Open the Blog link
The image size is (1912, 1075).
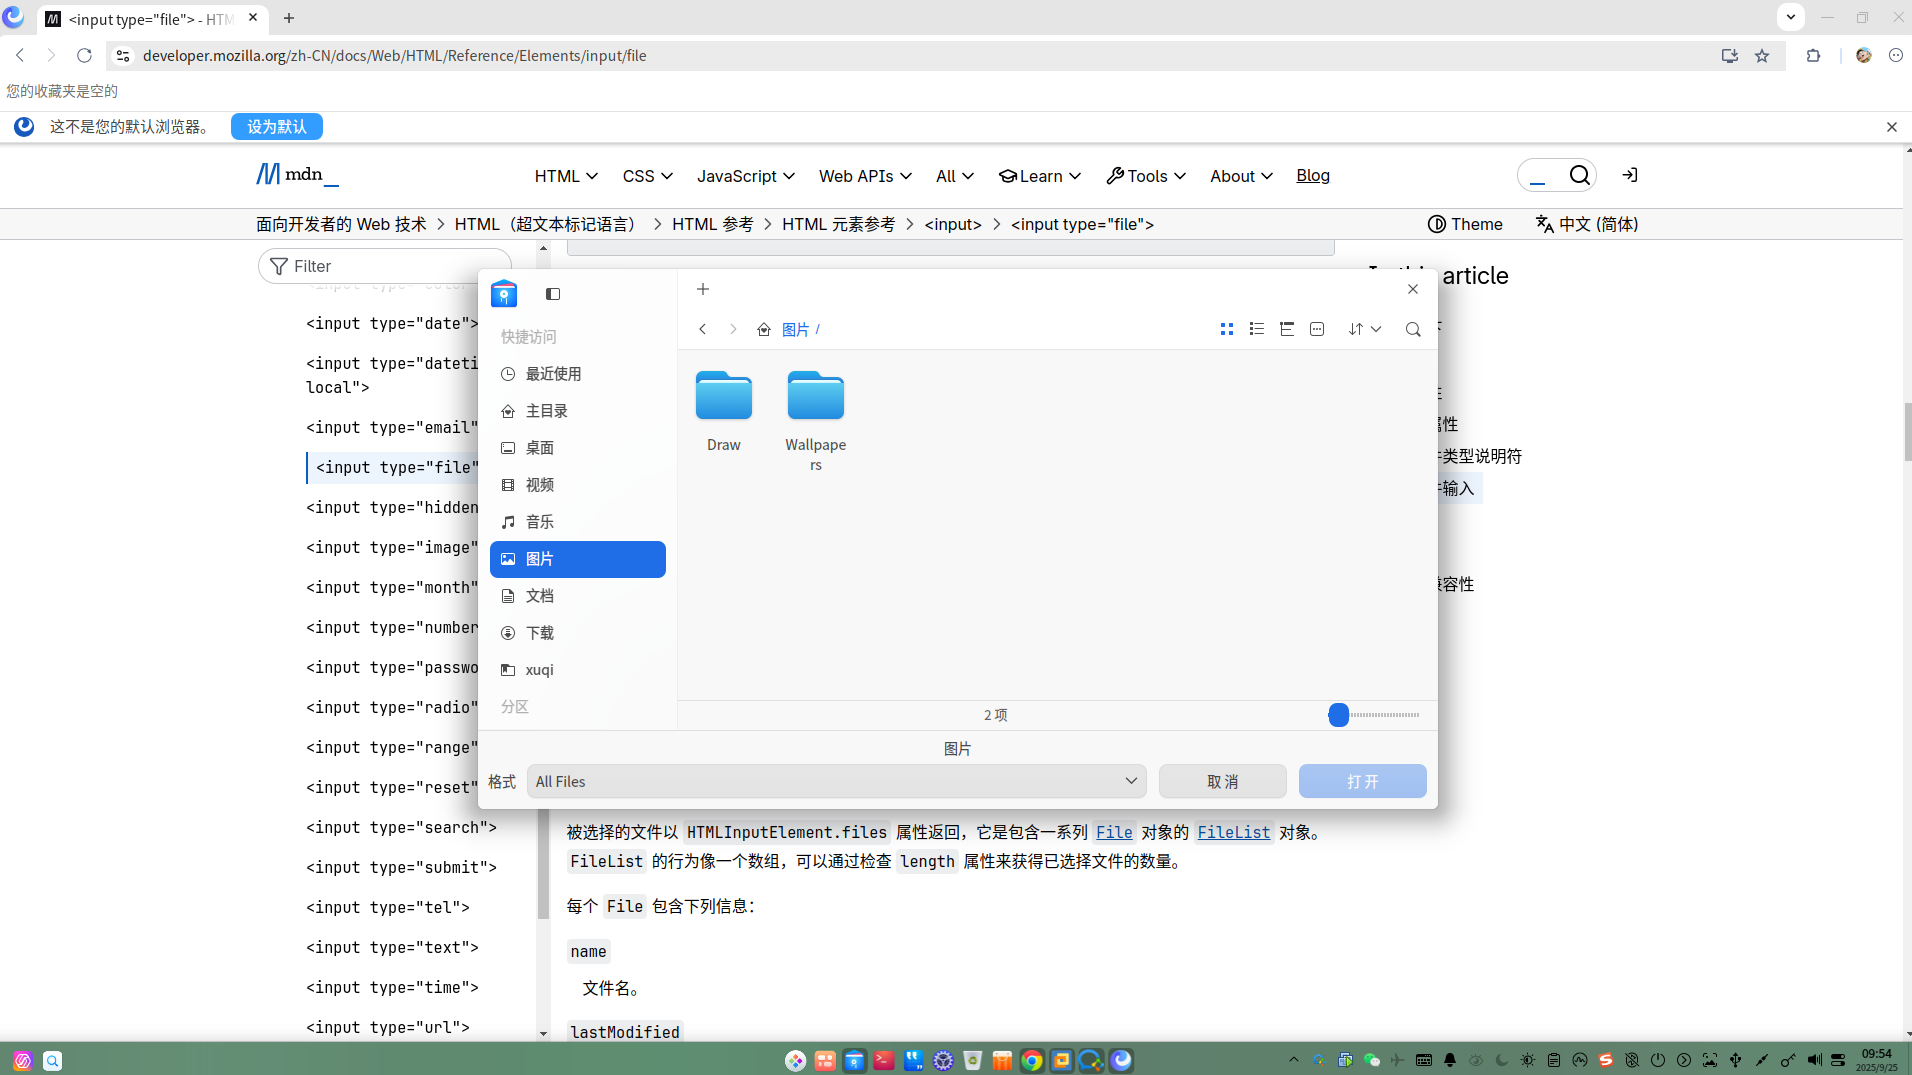pos(1313,176)
